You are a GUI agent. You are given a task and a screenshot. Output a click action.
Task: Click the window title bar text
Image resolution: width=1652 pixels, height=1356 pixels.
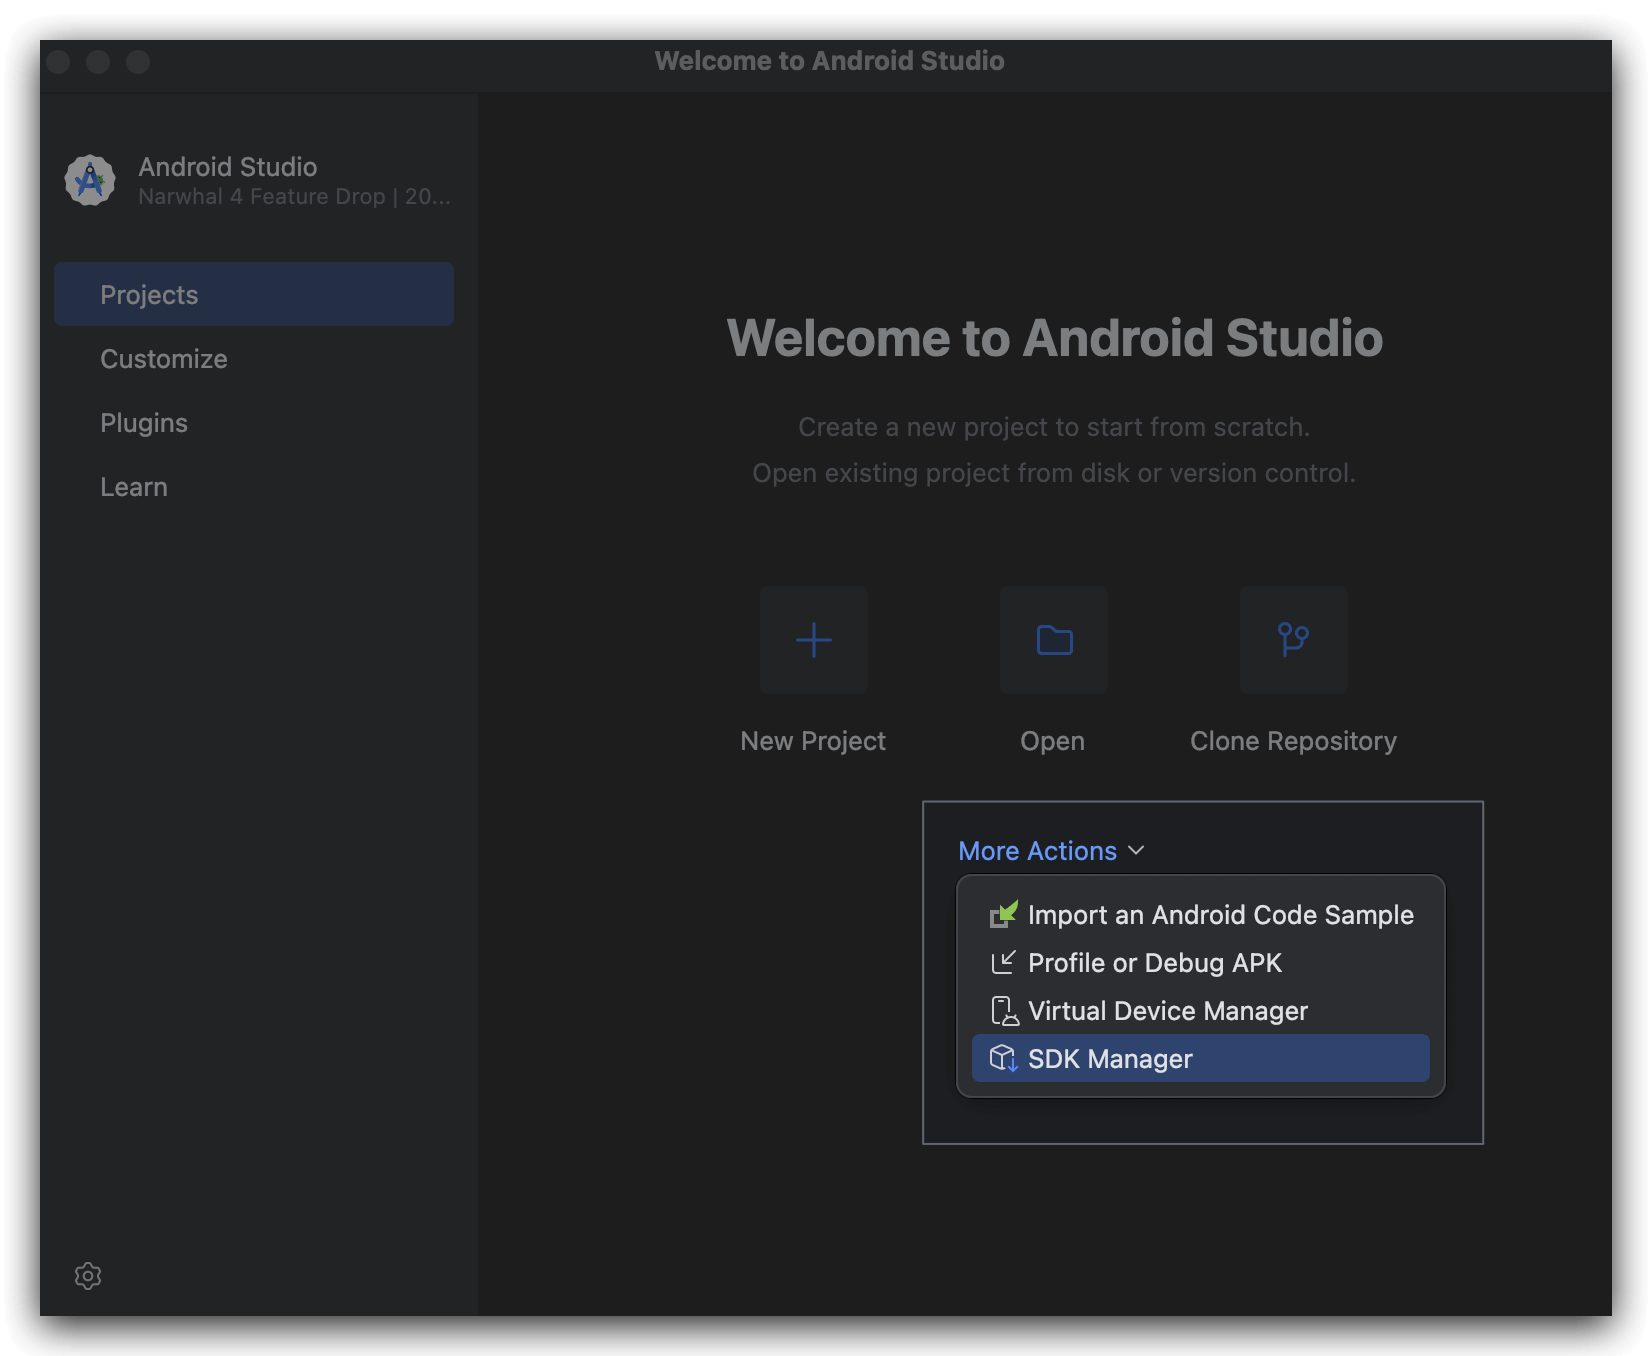click(829, 61)
